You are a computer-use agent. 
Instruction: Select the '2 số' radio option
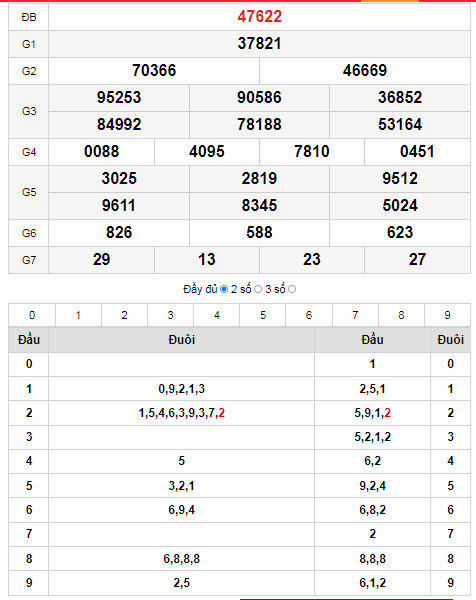point(258,289)
